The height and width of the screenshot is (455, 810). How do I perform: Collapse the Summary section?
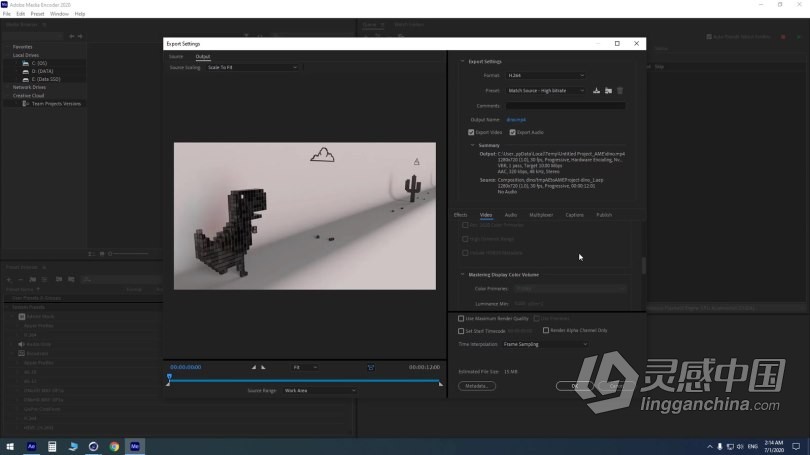(472, 146)
